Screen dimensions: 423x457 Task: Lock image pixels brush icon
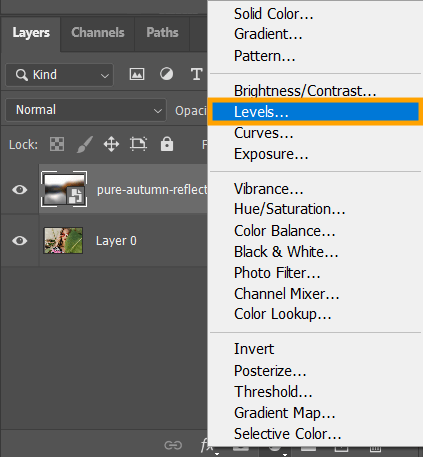85,144
